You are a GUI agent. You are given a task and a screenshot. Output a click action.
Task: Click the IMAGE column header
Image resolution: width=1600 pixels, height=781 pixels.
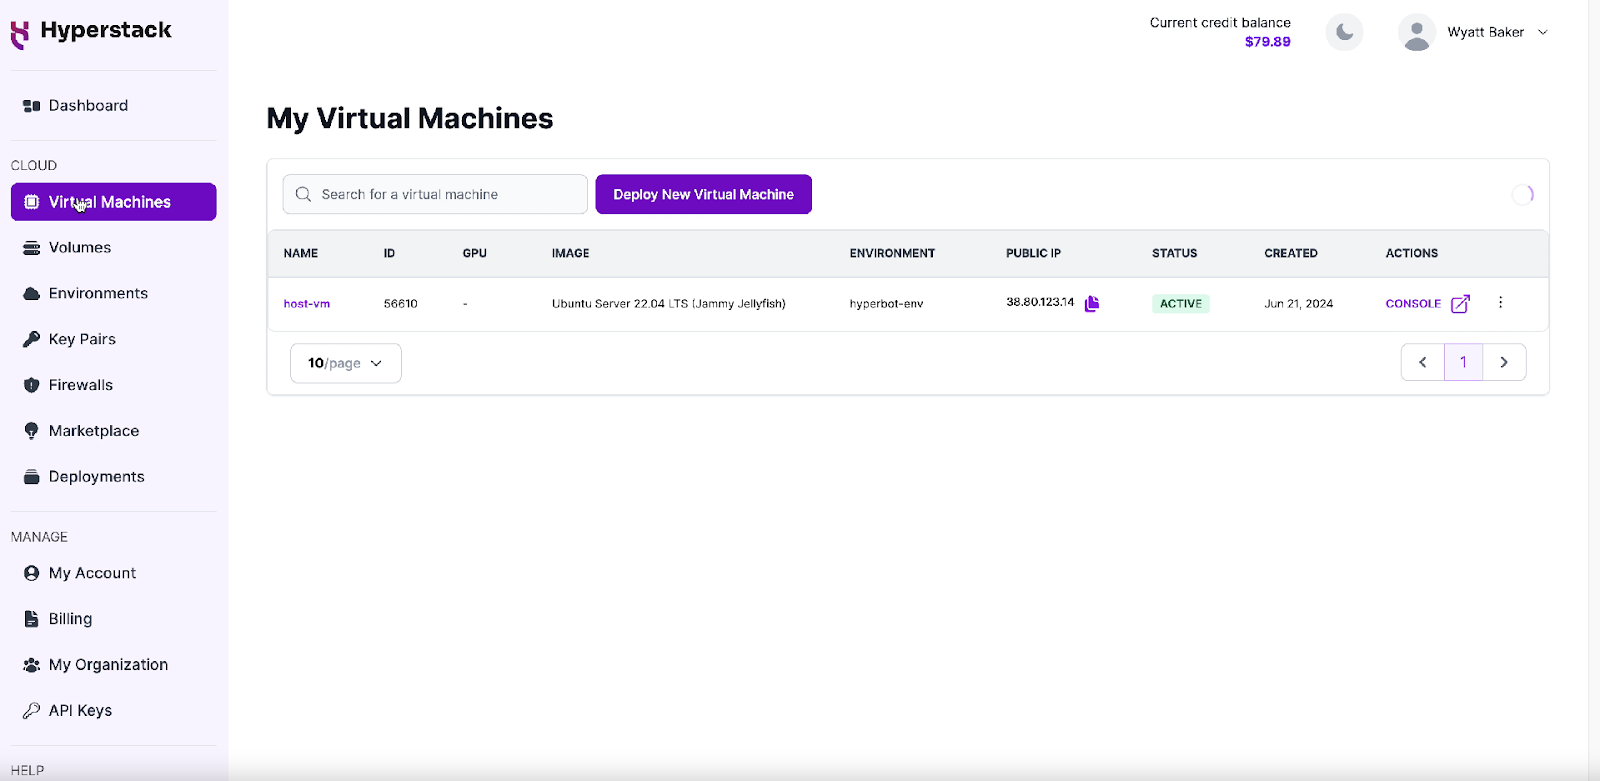(570, 253)
